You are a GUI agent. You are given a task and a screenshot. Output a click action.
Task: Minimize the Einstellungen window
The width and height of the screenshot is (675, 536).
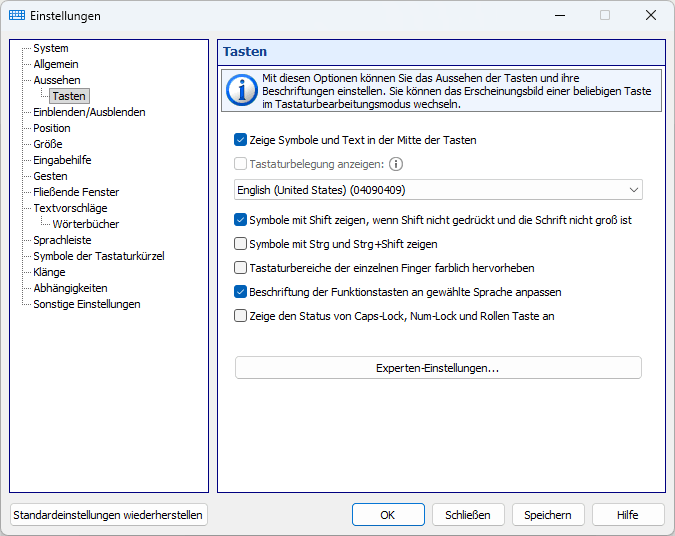pos(560,15)
